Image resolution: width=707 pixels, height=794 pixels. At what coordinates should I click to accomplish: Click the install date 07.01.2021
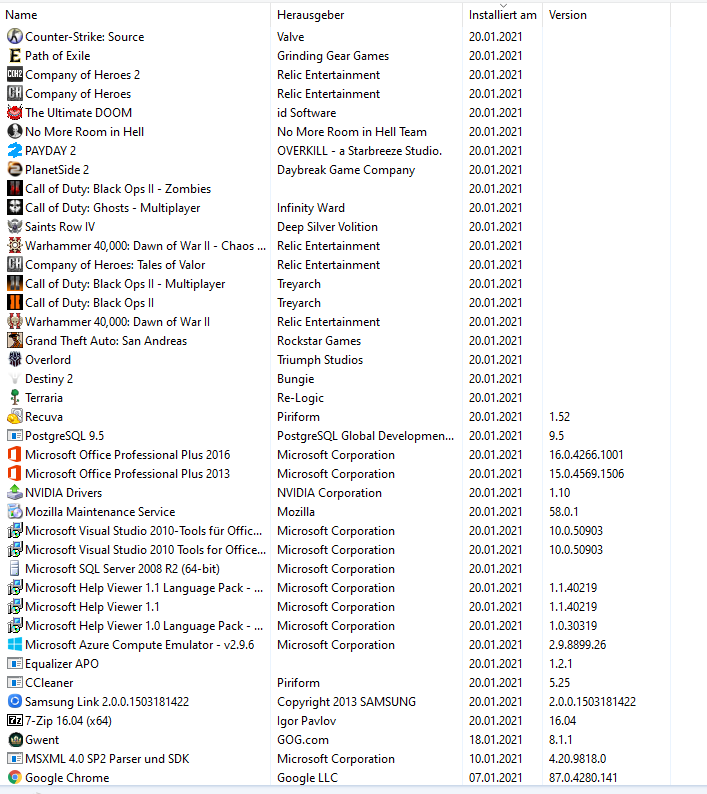tap(495, 777)
